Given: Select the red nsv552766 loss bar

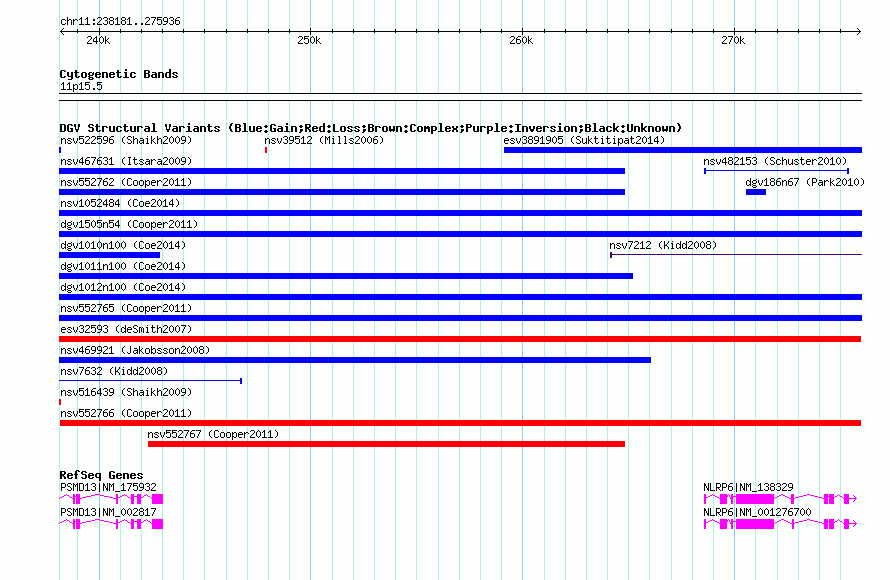Looking at the screenshot, I should pos(460,423).
